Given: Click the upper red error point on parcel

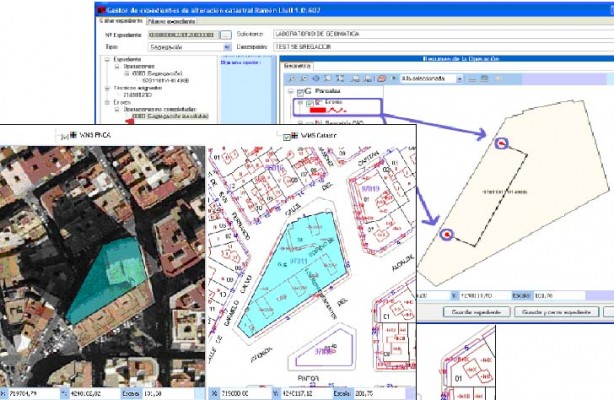Looking at the screenshot, I should pos(502,144).
